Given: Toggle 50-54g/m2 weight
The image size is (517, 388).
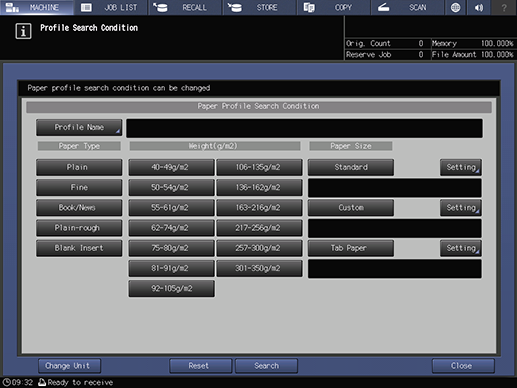Looking at the screenshot, I should click(171, 188).
